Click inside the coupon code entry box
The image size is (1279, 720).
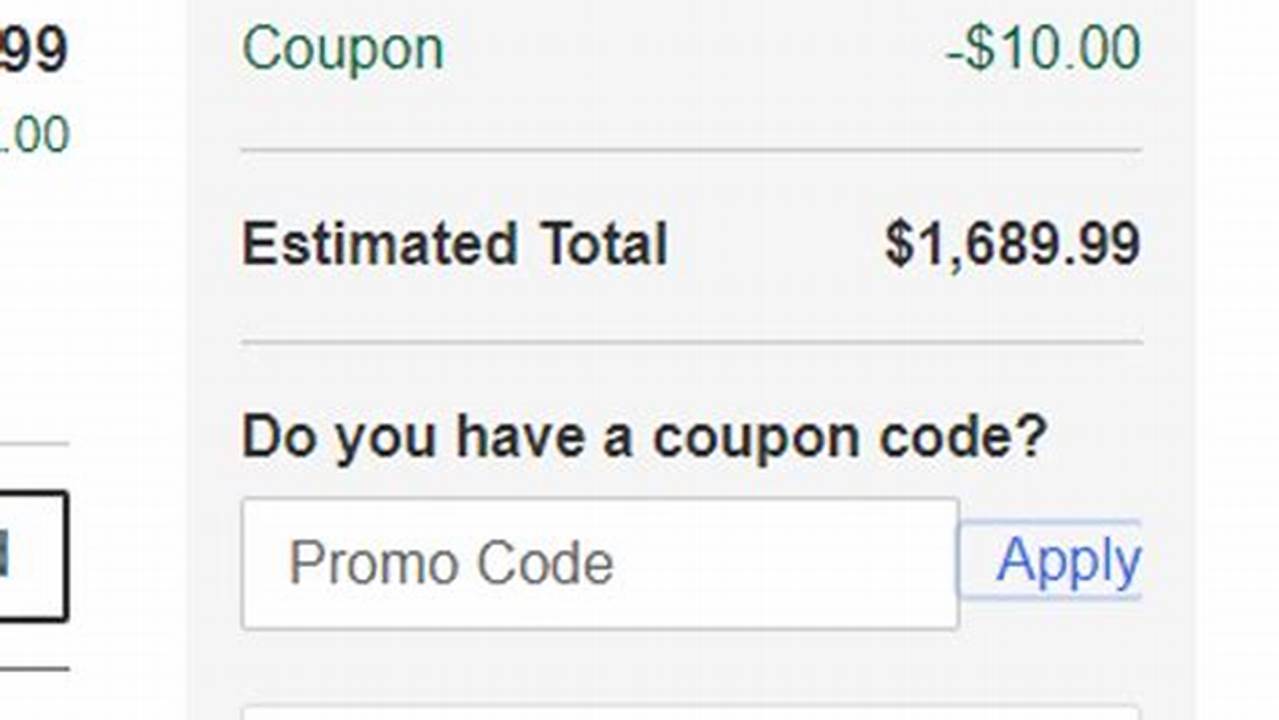pos(600,563)
